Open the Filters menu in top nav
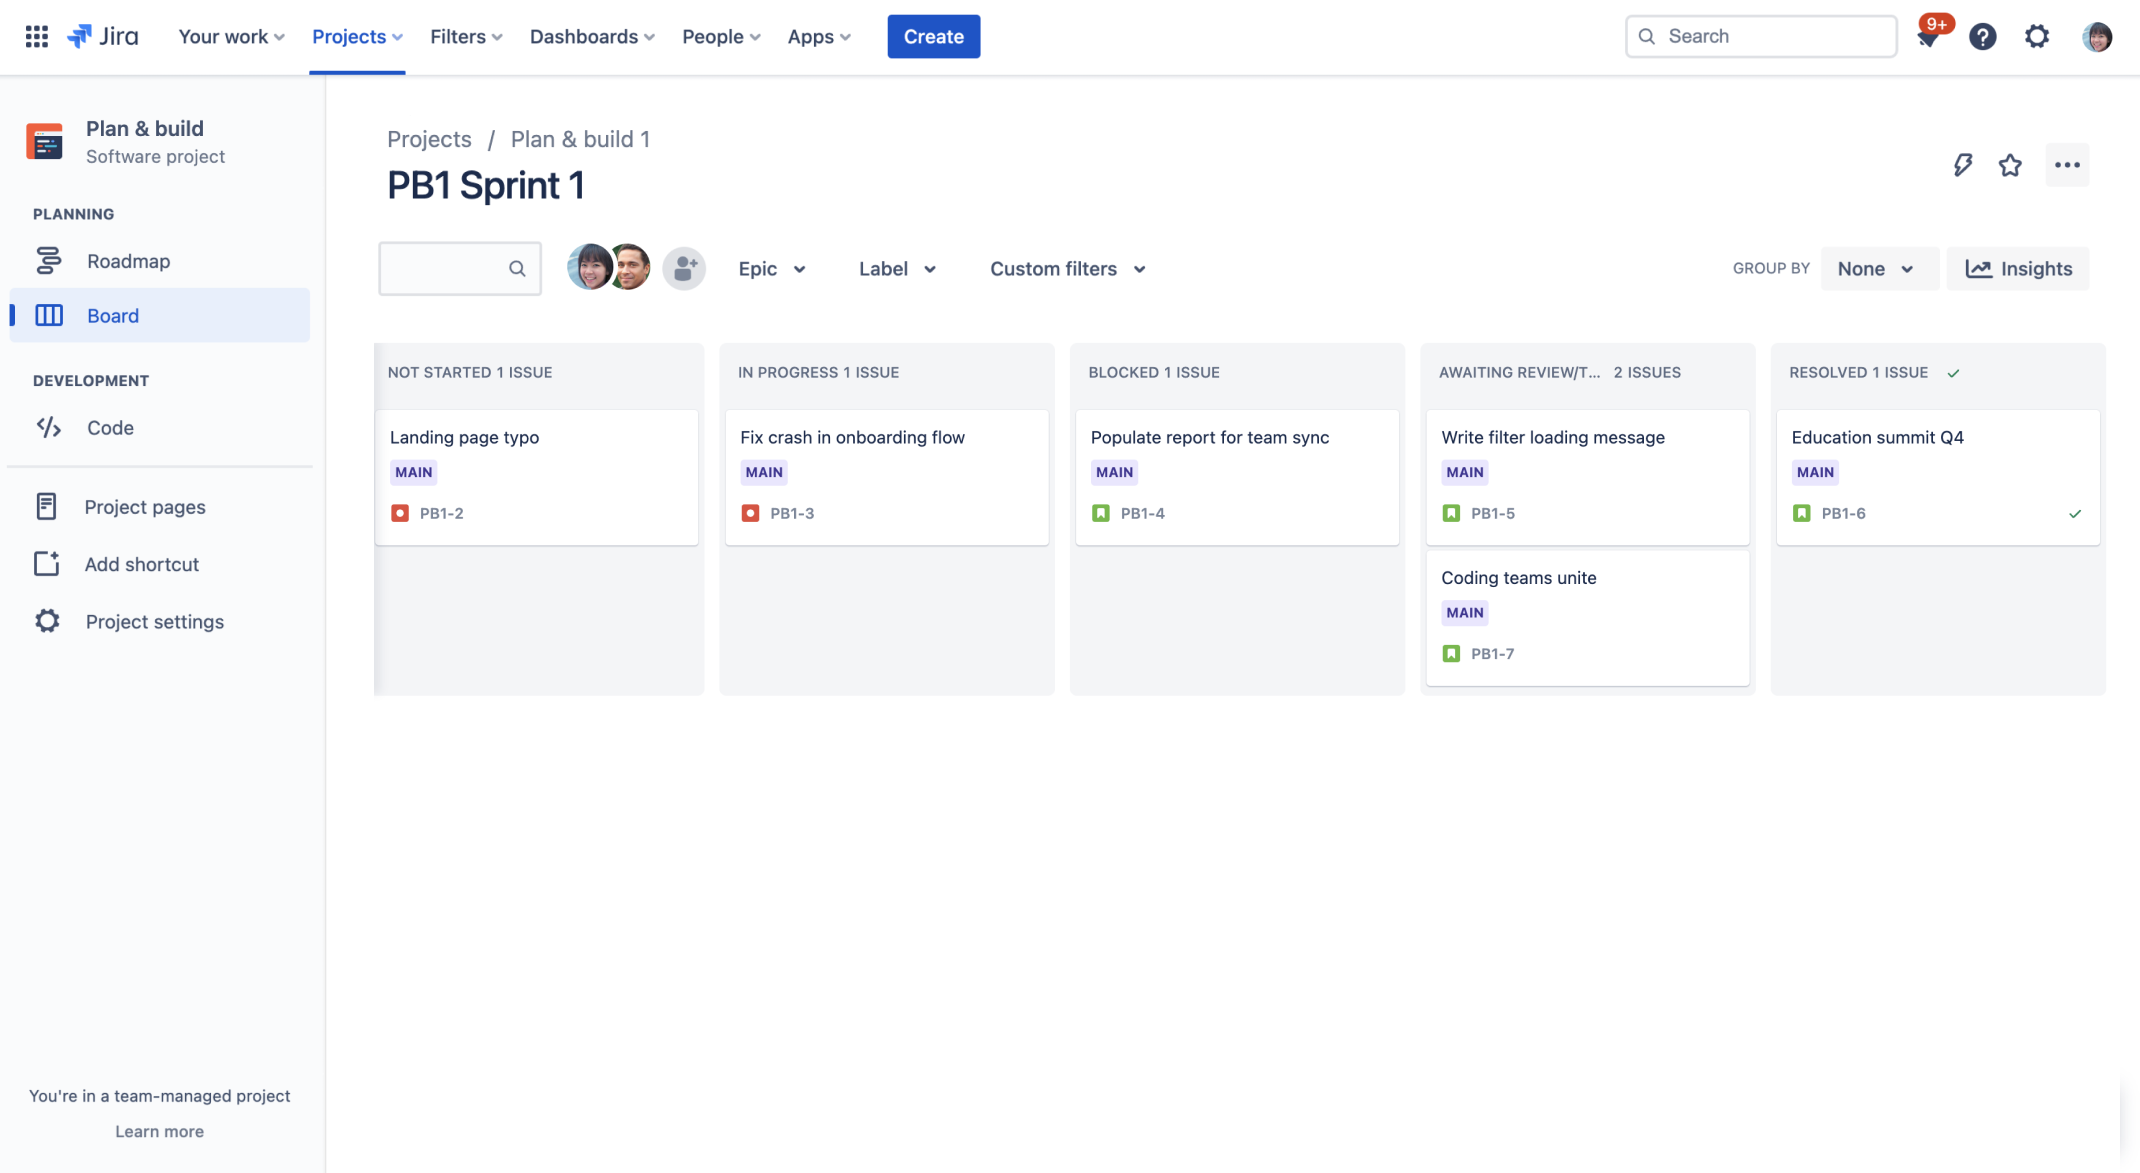The height and width of the screenshot is (1173, 2140). [x=465, y=36]
